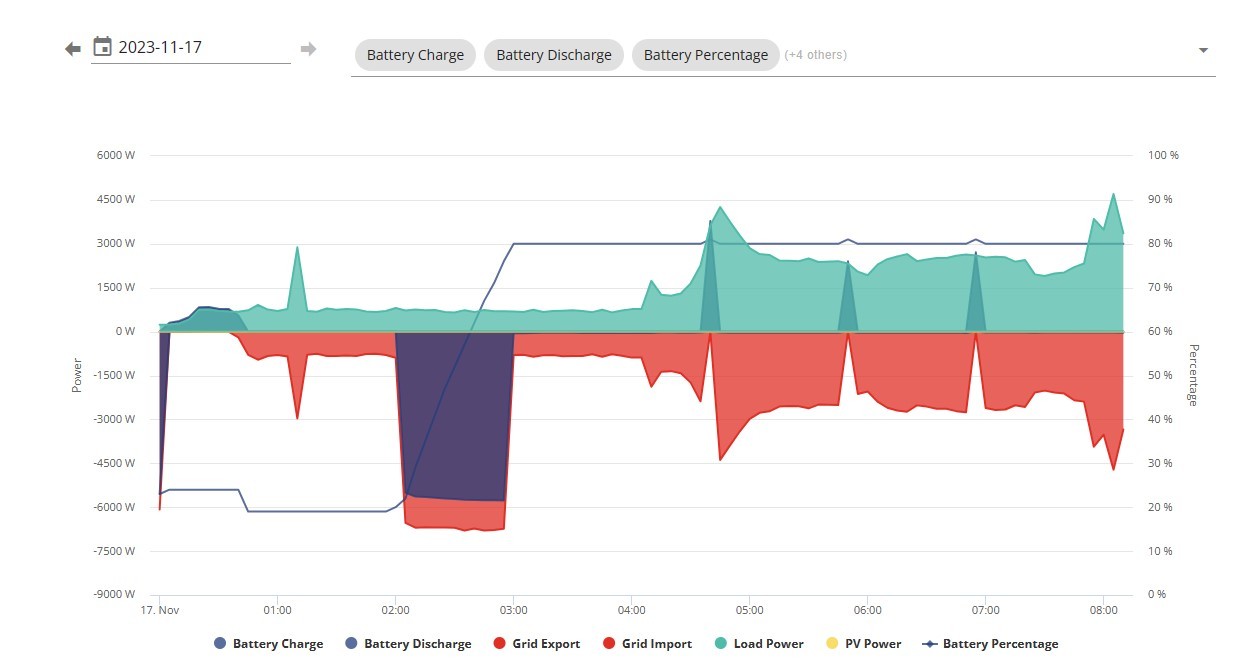Expand the series selection dropdown arrow
The width and height of the screenshot is (1244, 659).
tap(1203, 50)
